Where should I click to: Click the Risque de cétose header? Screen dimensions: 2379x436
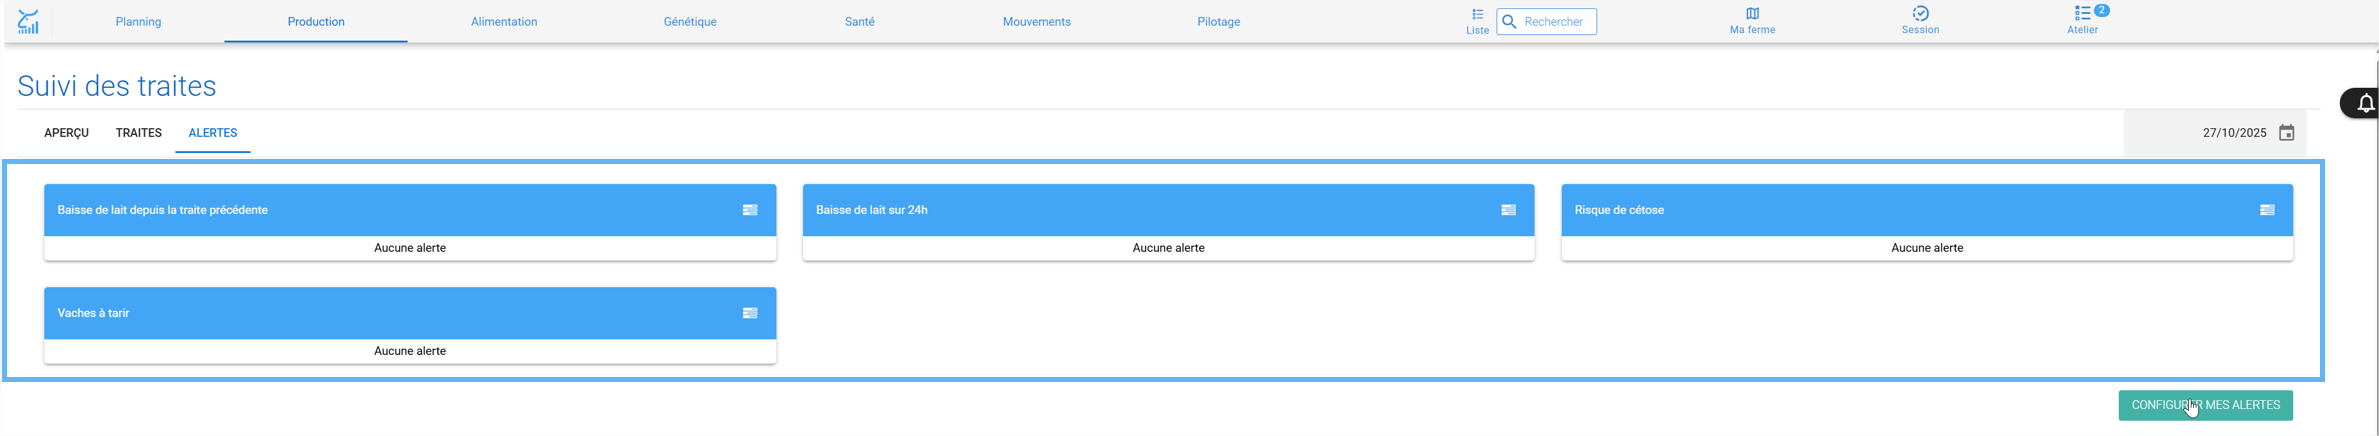[1927, 210]
